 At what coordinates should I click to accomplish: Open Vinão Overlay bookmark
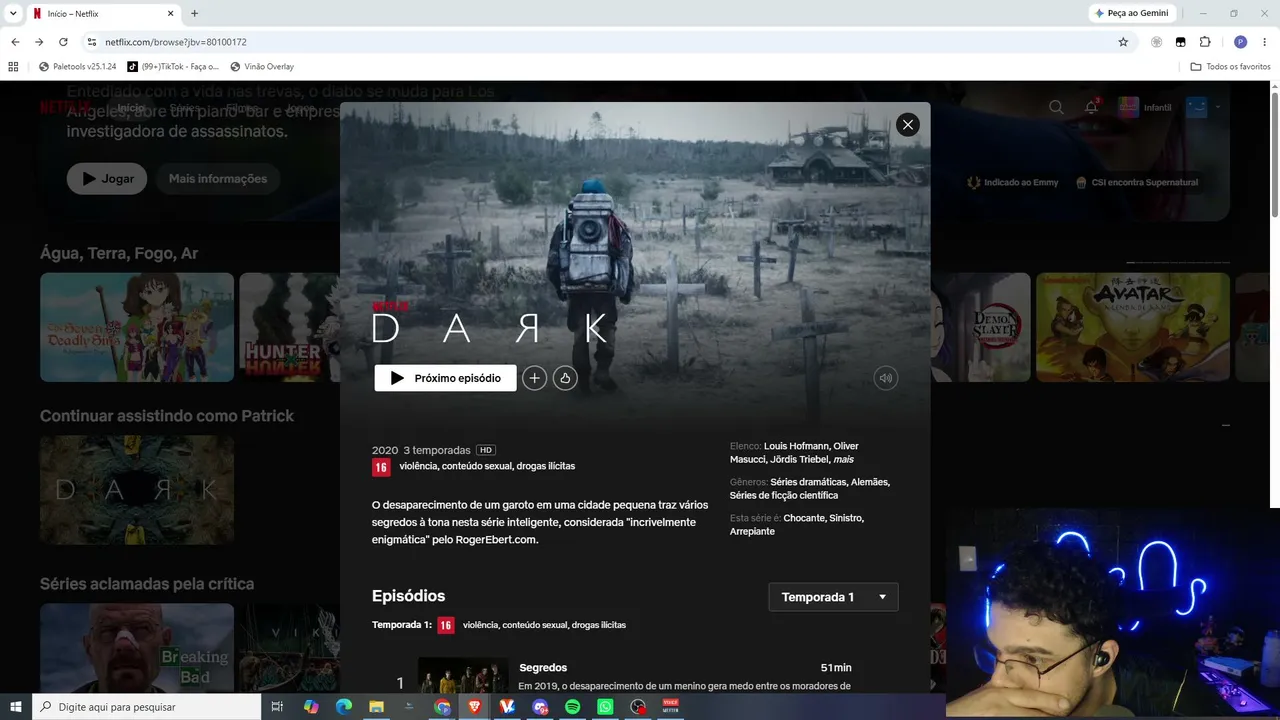coord(262,66)
